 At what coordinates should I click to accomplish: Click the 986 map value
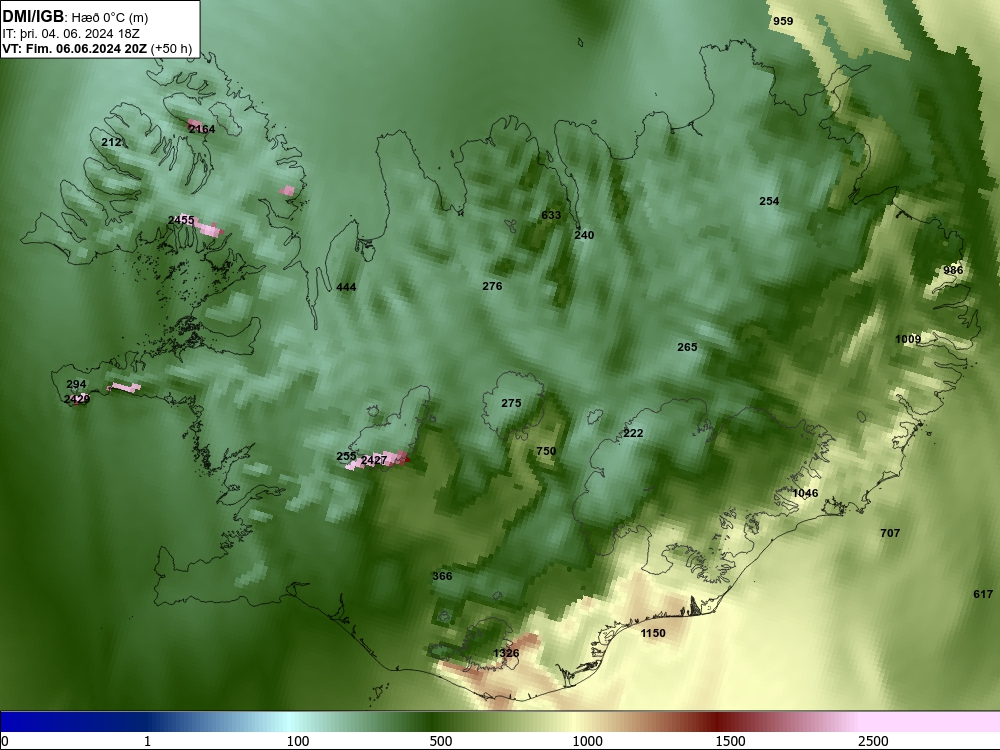[953, 270]
